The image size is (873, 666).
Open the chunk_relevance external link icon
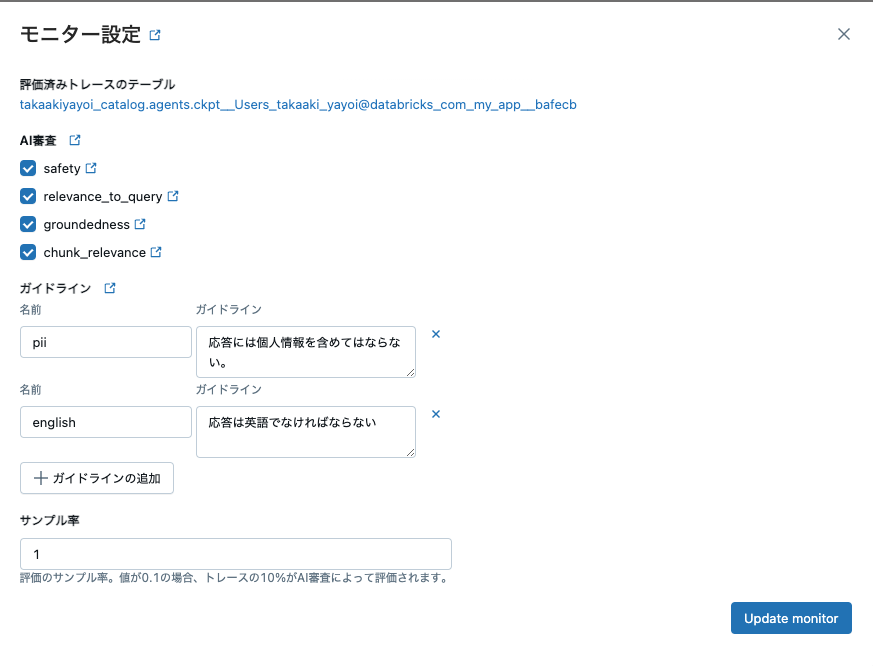pyautogui.click(x=156, y=252)
